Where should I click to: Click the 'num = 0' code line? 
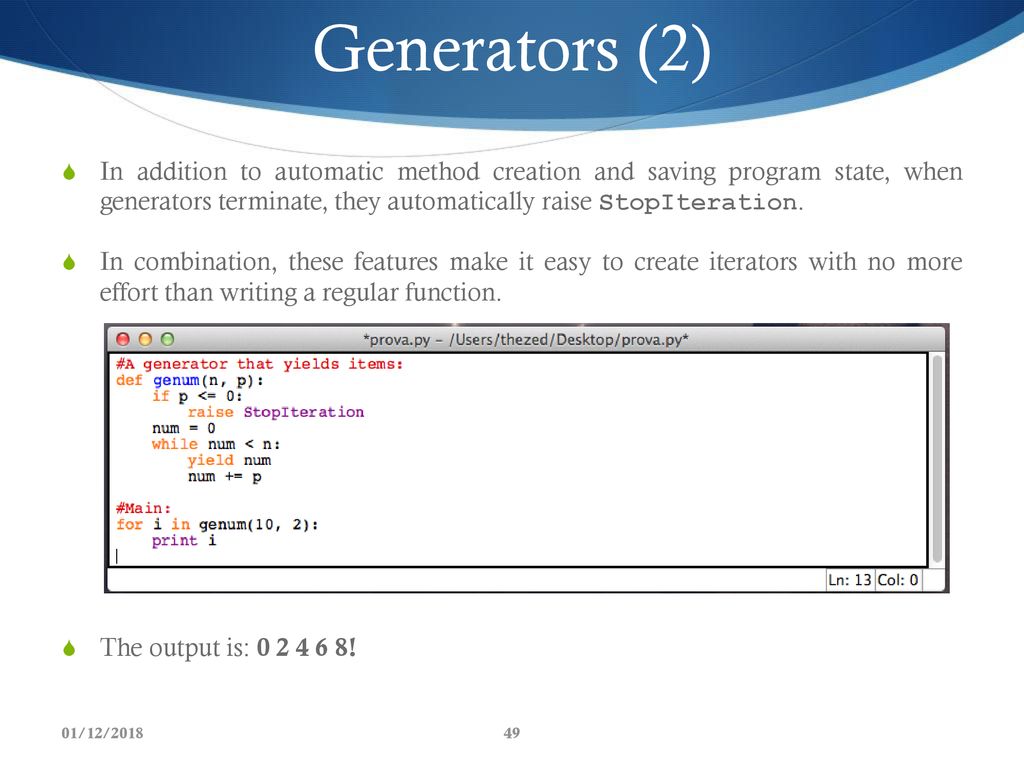tap(184, 428)
